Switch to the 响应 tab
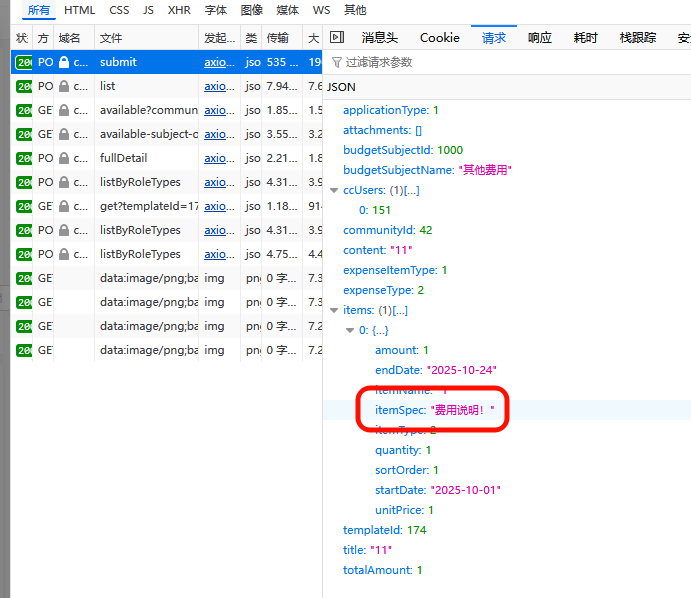Viewport: 691px width, 598px height. point(539,38)
